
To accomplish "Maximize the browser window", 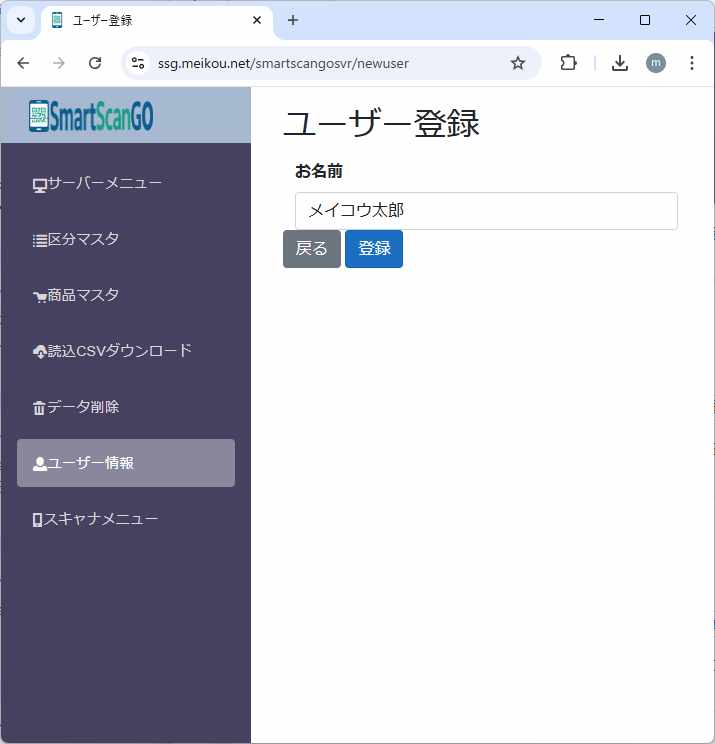I will click(x=645, y=20).
